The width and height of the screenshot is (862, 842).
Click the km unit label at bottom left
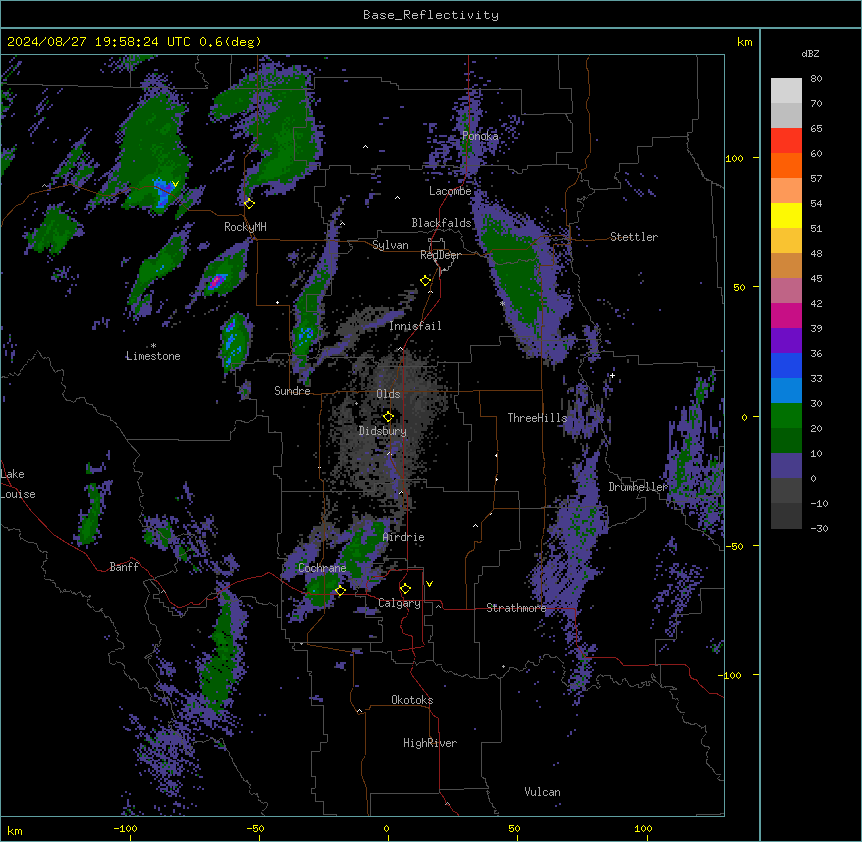point(15,831)
